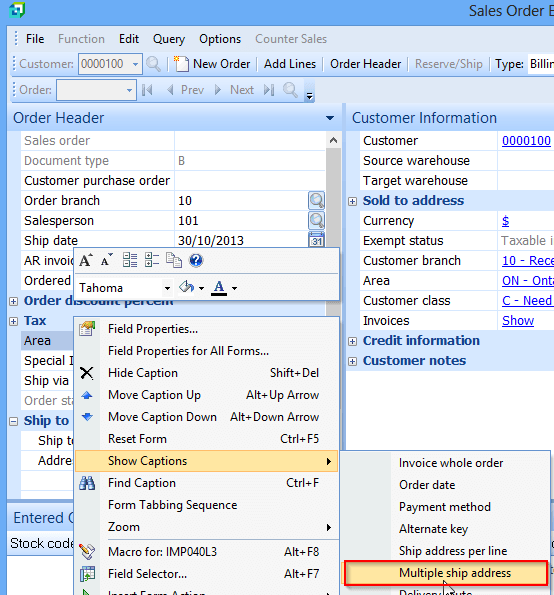Image resolution: width=554 pixels, height=595 pixels.
Task: Open customer 0000100 link
Action: [x=526, y=141]
